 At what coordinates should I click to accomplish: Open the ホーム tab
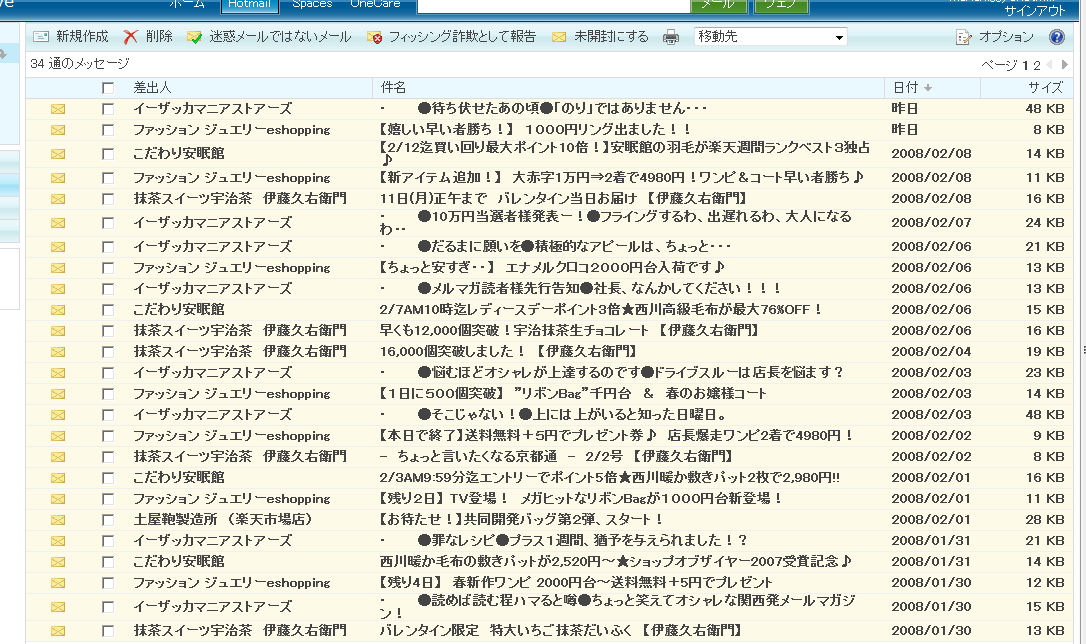click(x=188, y=3)
